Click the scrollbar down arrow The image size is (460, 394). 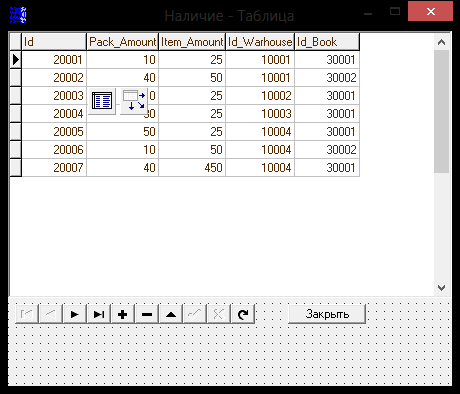pyautogui.click(x=442, y=287)
